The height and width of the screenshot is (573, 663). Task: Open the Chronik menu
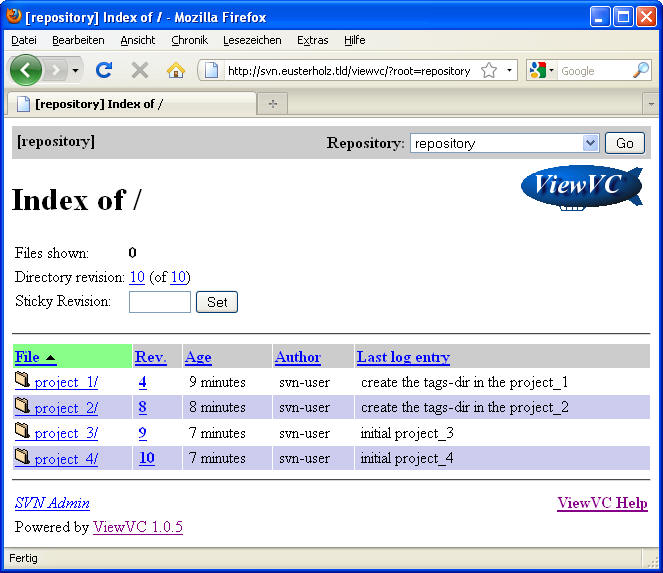coord(189,40)
